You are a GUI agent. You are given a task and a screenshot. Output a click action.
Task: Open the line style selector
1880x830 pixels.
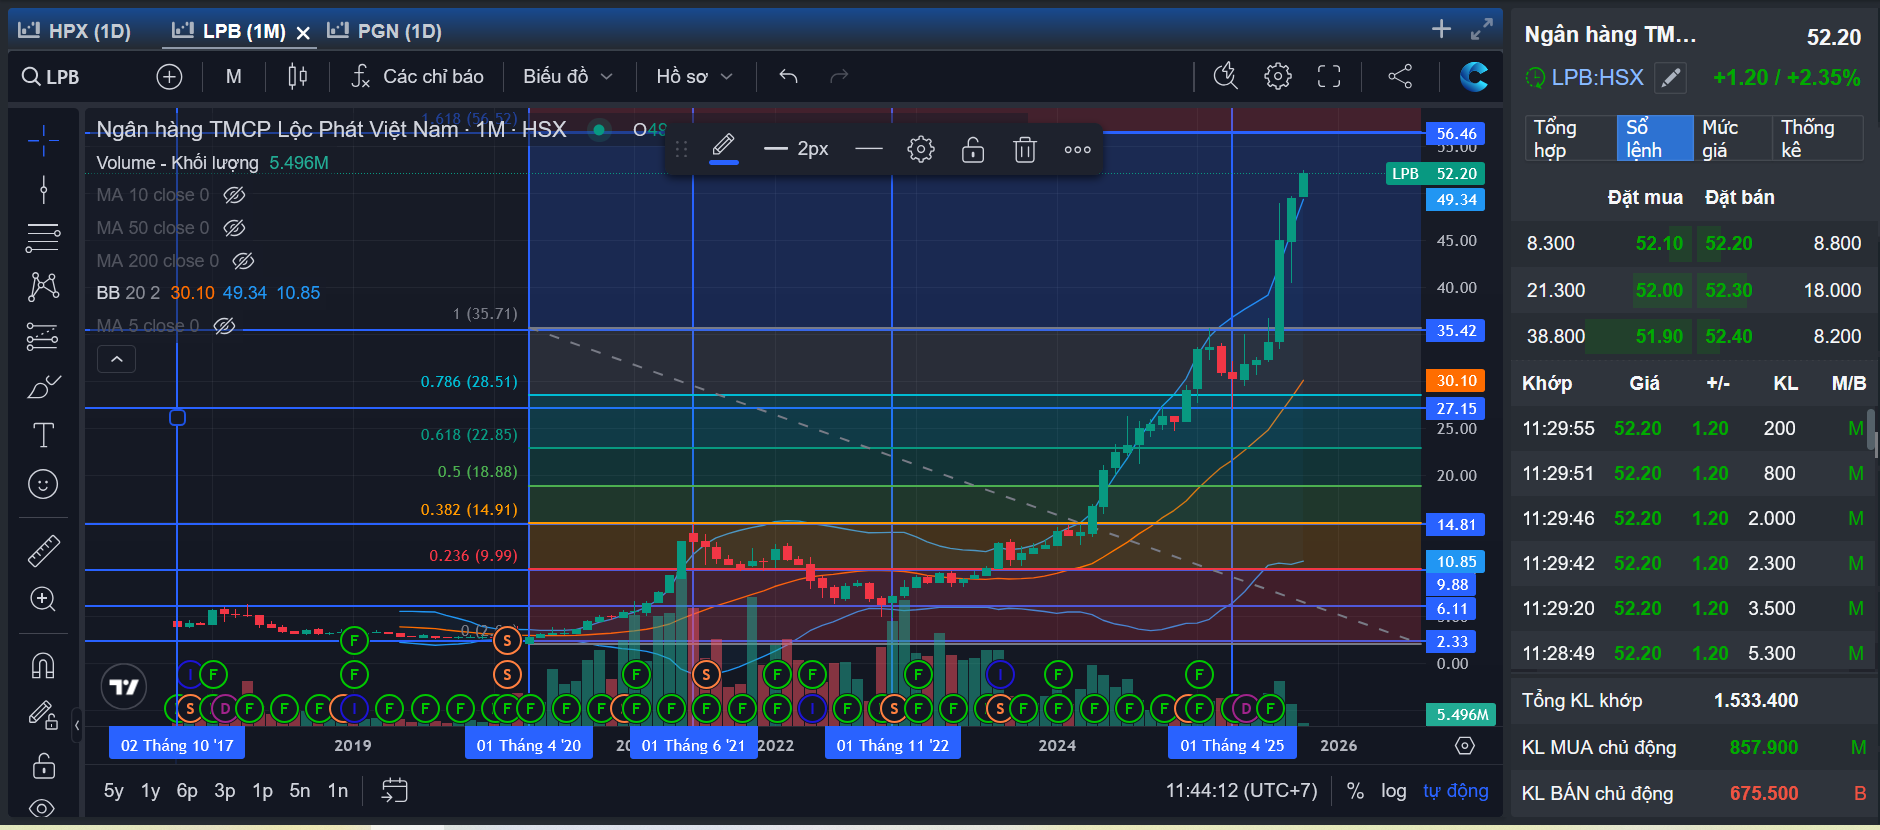coord(869,150)
